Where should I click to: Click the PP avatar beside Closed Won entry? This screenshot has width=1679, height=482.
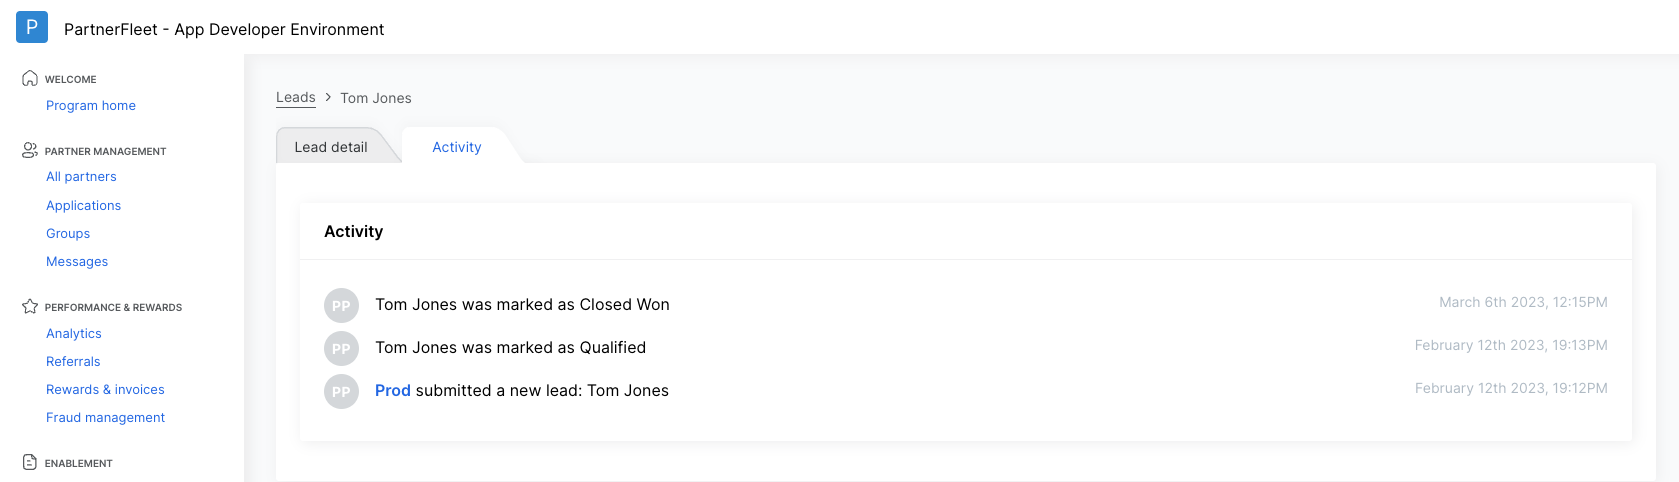[341, 305]
